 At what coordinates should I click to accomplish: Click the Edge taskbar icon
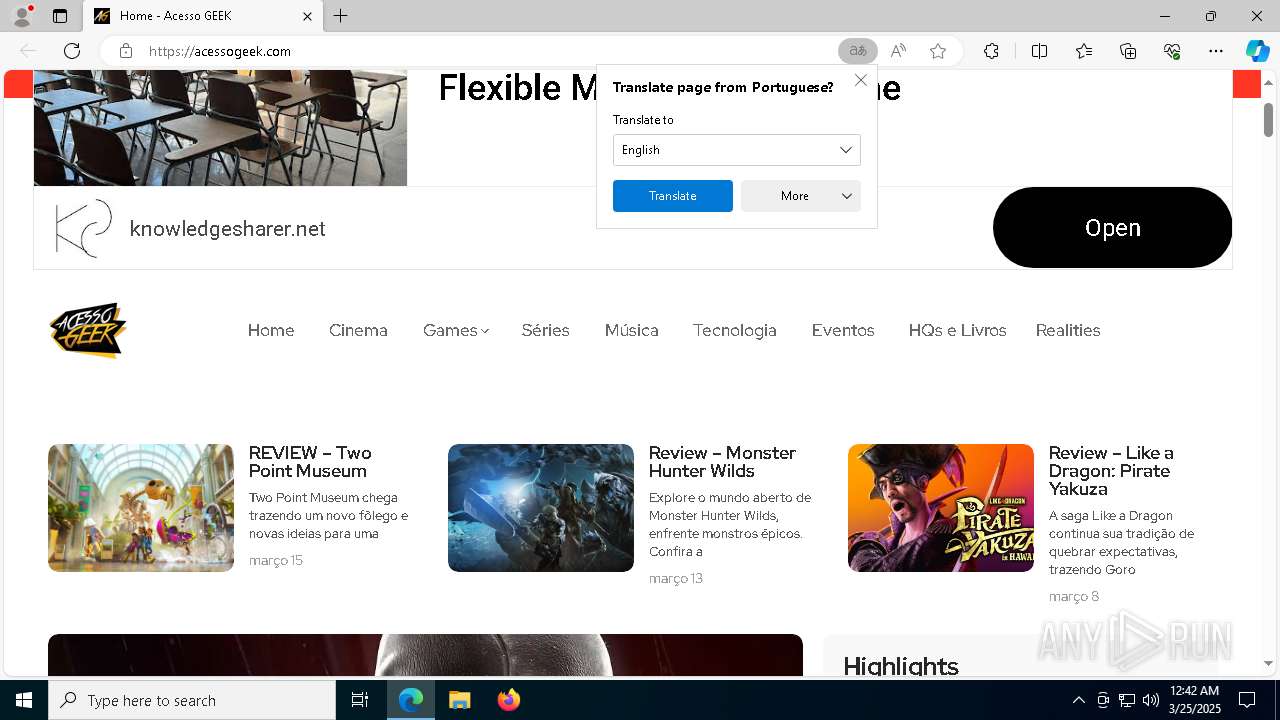[411, 700]
